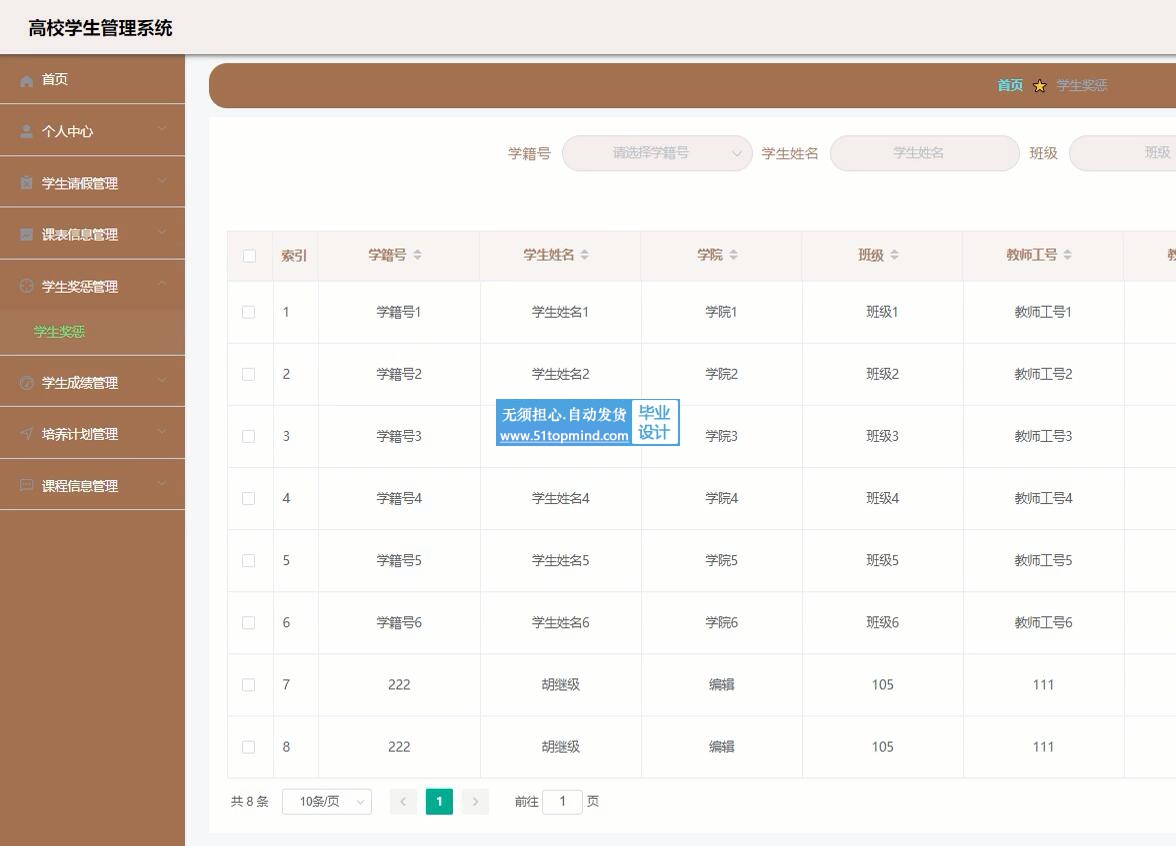Image resolution: width=1176 pixels, height=846 pixels.
Task: Expand the 学生成绩管理 menu chevron
Action: tap(162, 380)
